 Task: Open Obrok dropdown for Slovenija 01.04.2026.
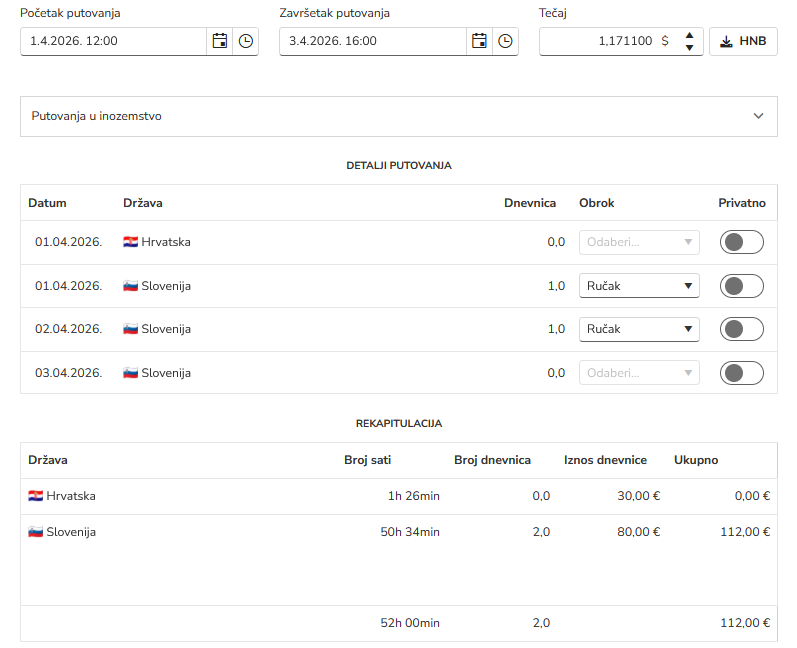coord(639,286)
